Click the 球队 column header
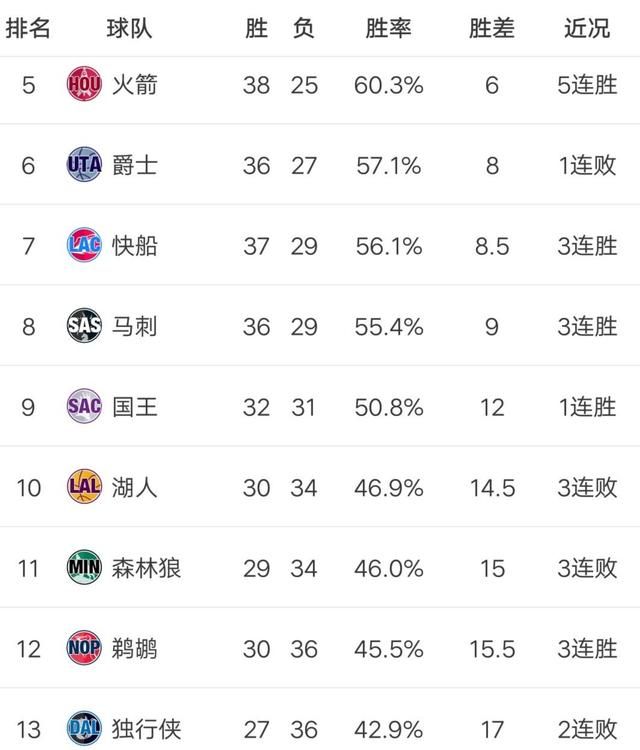 (x=129, y=28)
